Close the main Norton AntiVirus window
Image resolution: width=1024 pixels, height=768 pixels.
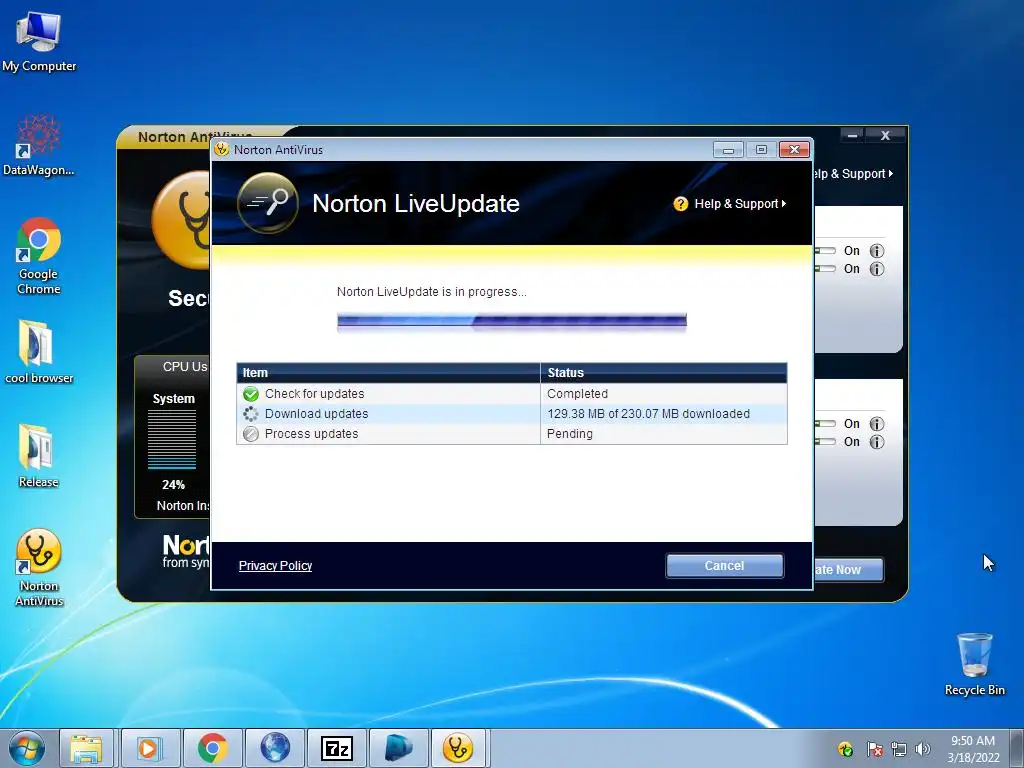886,135
